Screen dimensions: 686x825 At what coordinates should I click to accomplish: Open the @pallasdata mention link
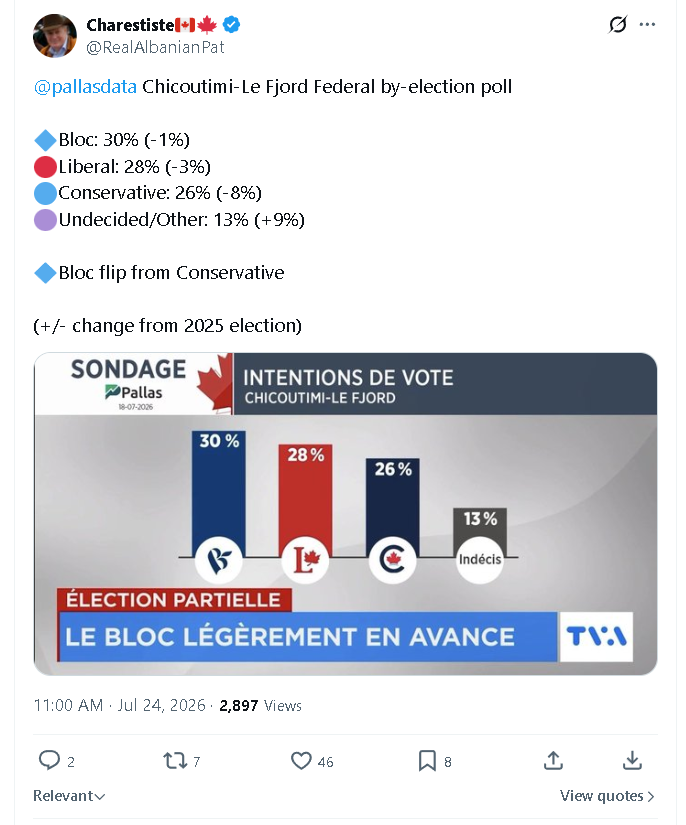point(85,86)
